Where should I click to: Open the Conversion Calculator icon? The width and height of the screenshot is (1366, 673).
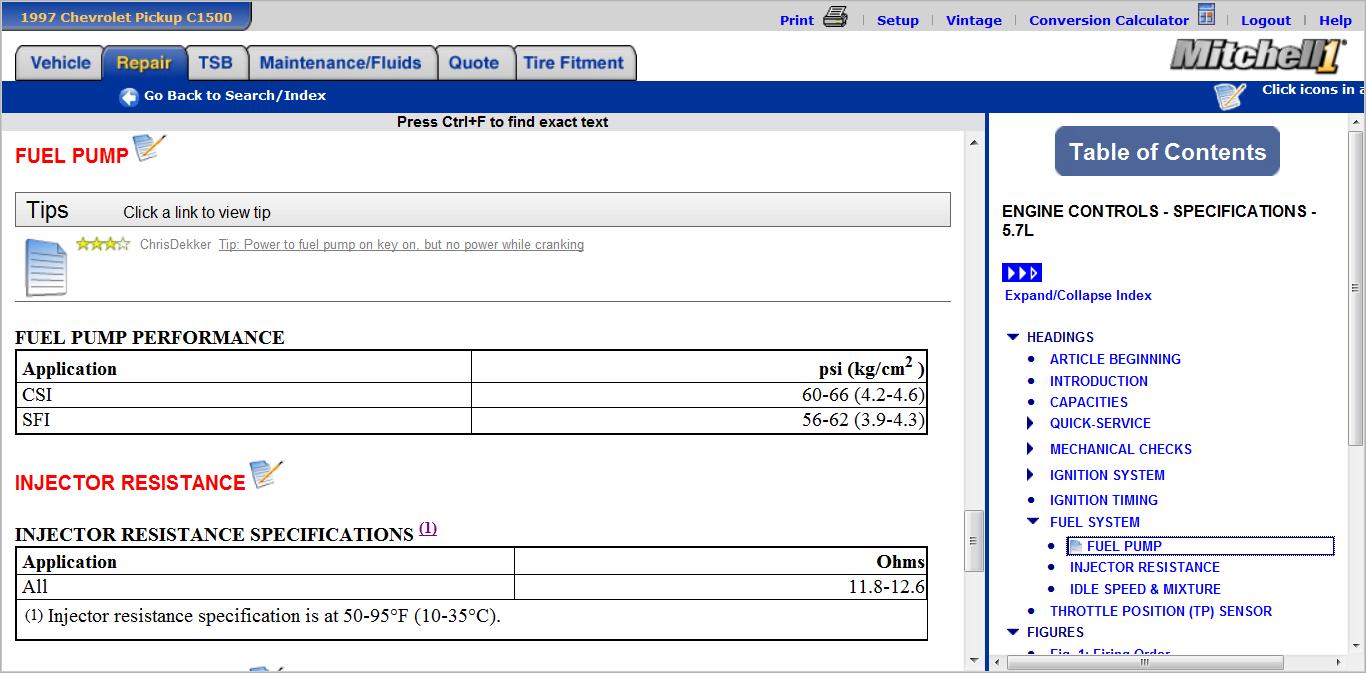tap(1206, 15)
